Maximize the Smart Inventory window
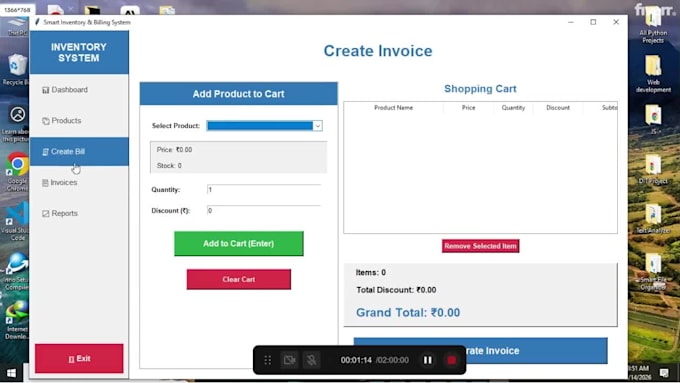 [593, 22]
